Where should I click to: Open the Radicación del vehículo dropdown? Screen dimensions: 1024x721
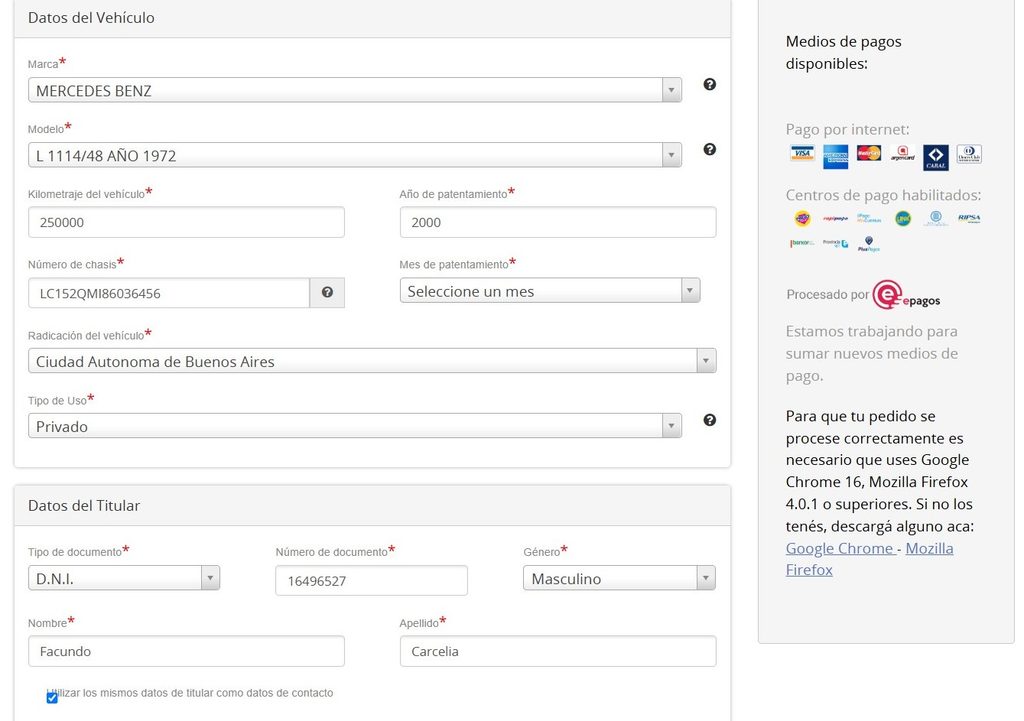coord(372,361)
